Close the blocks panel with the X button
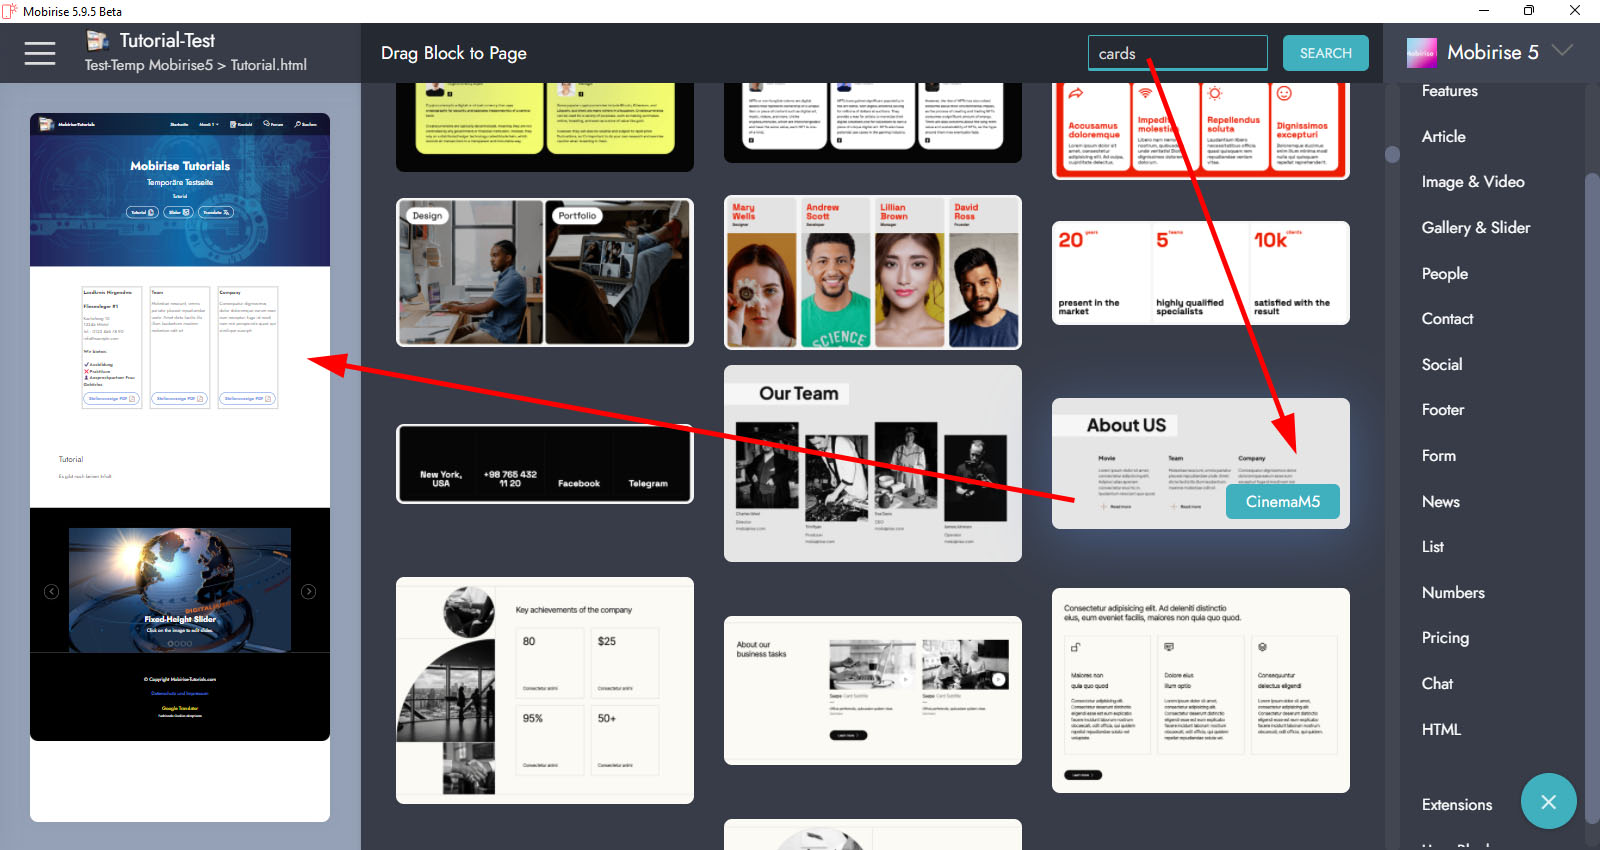This screenshot has height=850, width=1600. (1548, 801)
